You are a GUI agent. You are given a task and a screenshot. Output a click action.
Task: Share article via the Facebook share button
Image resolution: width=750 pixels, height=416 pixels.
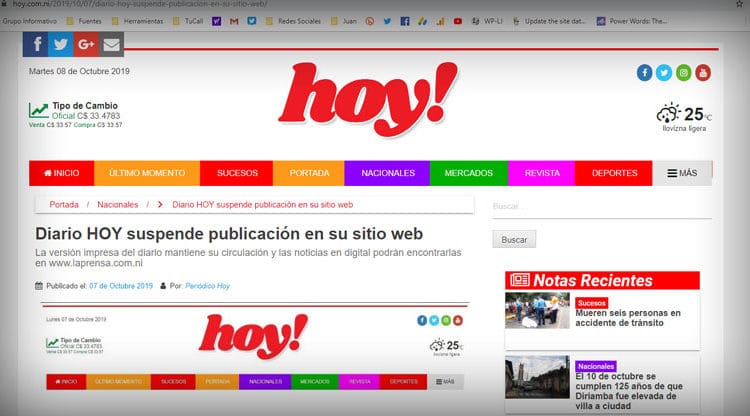coord(35,44)
